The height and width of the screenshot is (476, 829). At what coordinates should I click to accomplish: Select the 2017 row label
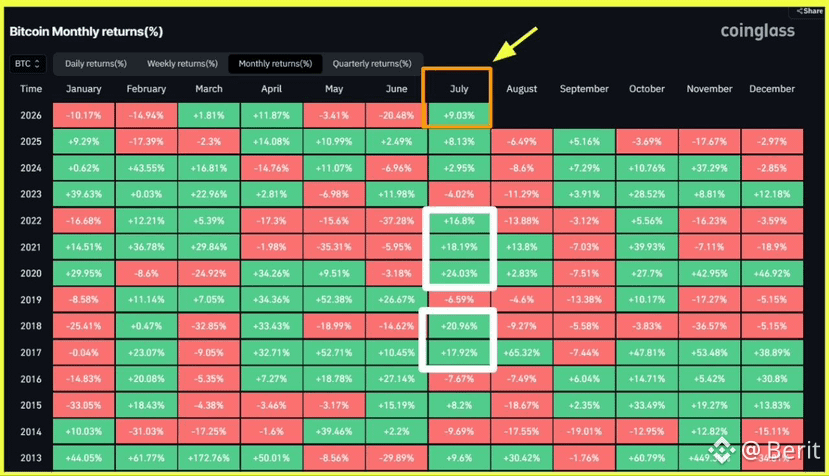pyautogui.click(x=31, y=353)
